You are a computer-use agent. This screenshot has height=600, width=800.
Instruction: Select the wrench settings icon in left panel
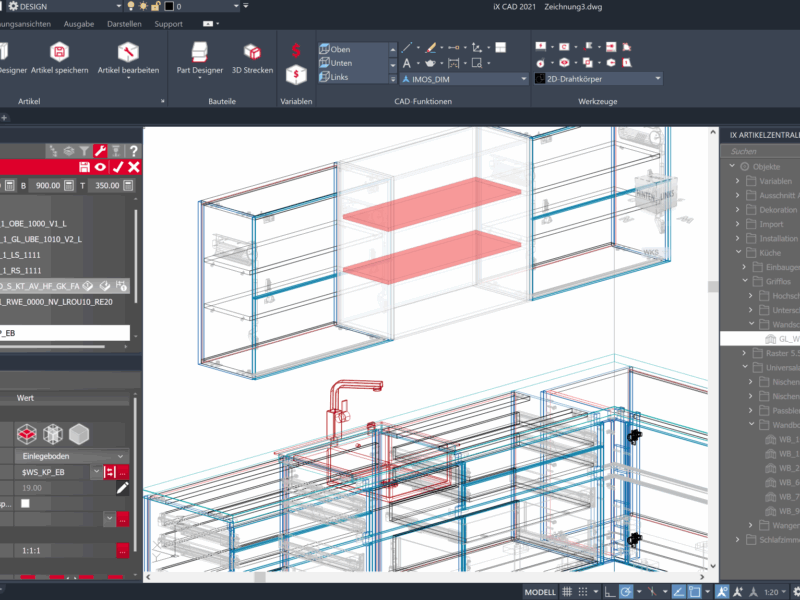100,150
